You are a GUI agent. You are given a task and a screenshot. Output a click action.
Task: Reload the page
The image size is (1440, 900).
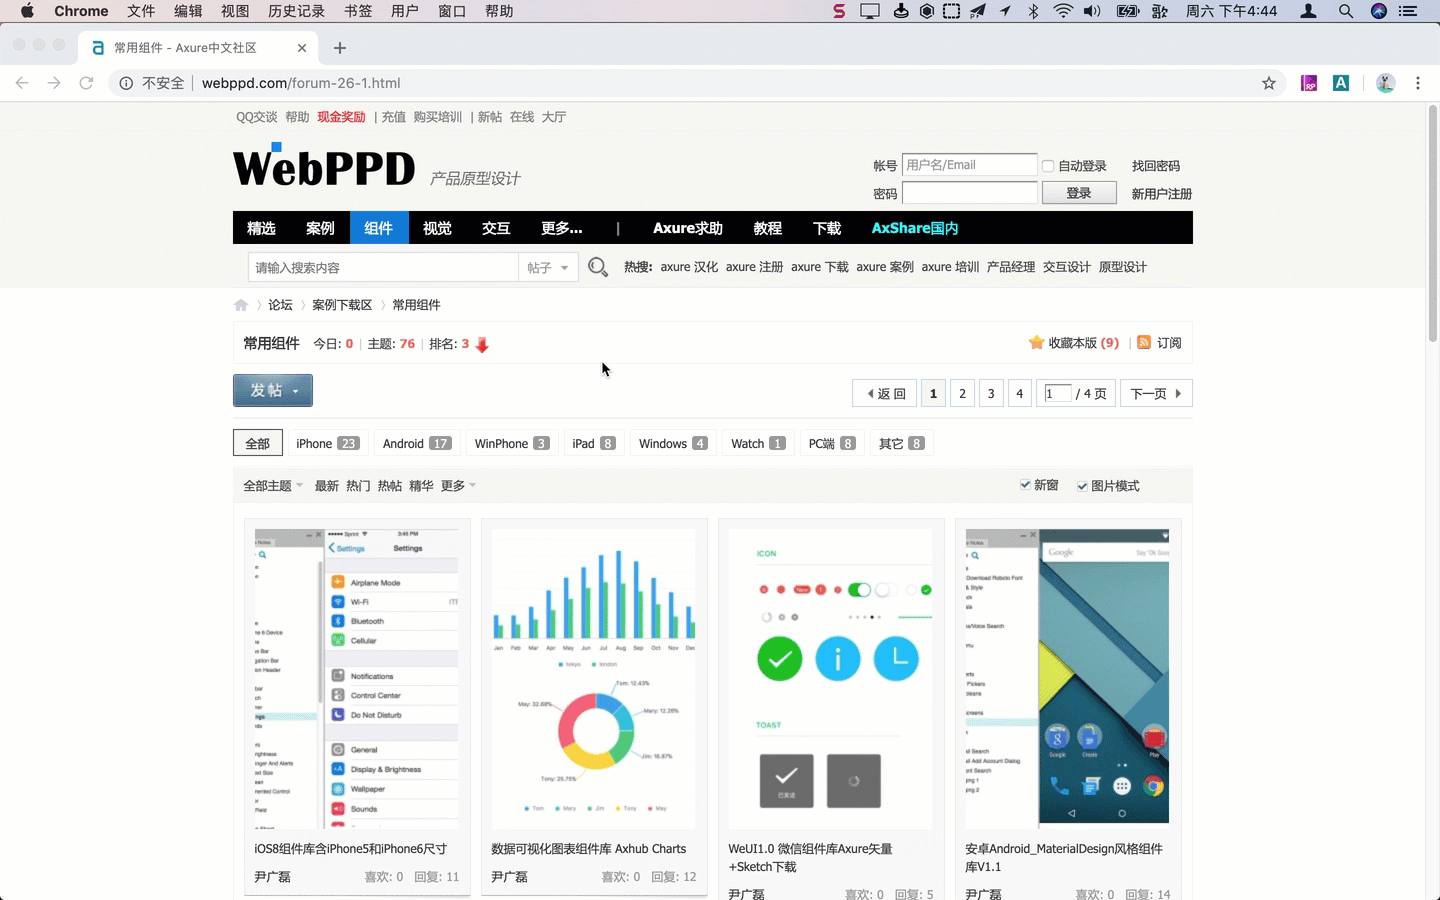(86, 83)
